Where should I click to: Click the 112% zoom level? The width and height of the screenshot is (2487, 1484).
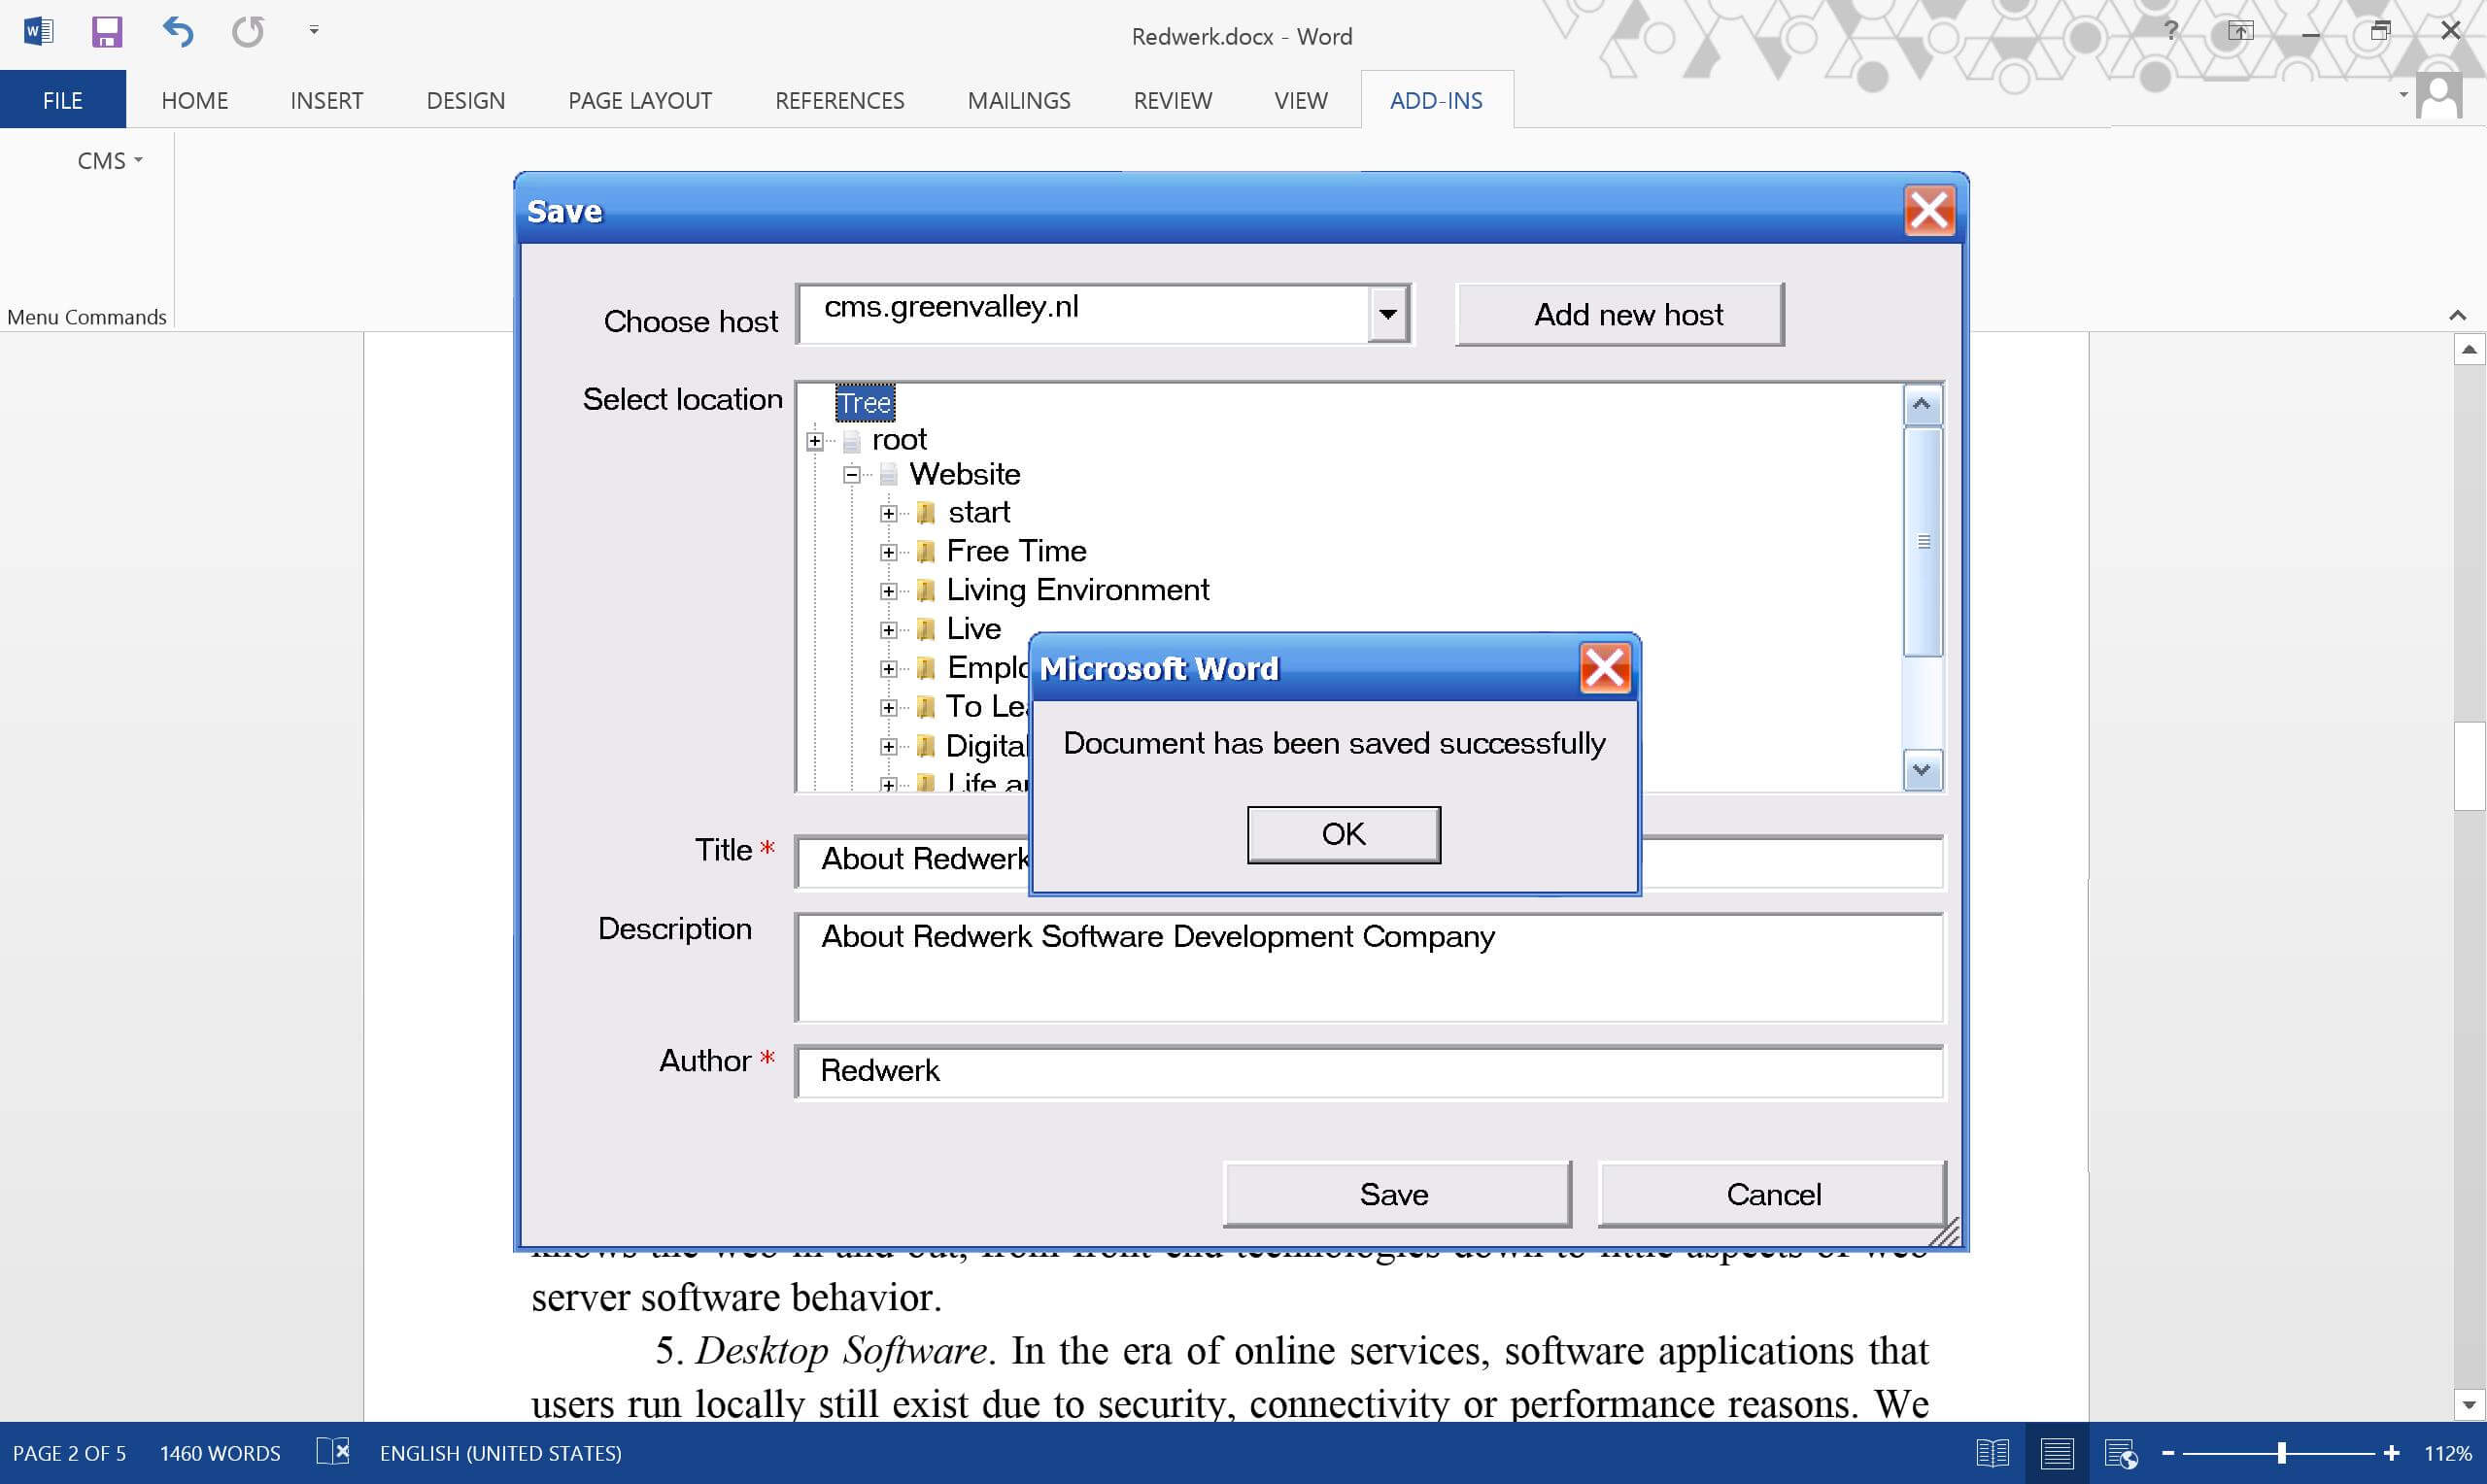click(2447, 1453)
